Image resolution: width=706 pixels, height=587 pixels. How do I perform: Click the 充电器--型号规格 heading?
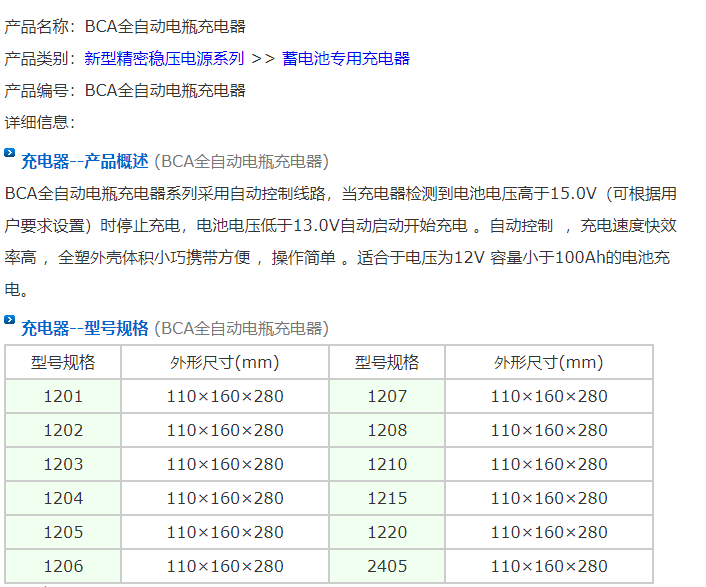pos(85,328)
